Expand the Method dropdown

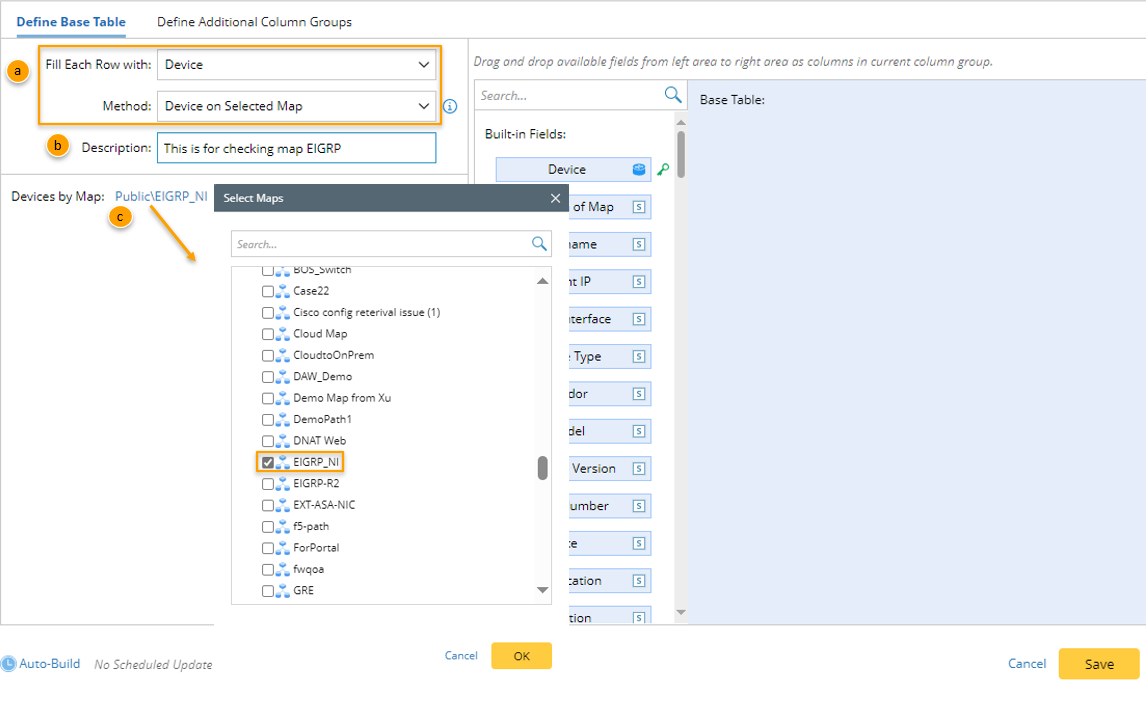click(296, 106)
